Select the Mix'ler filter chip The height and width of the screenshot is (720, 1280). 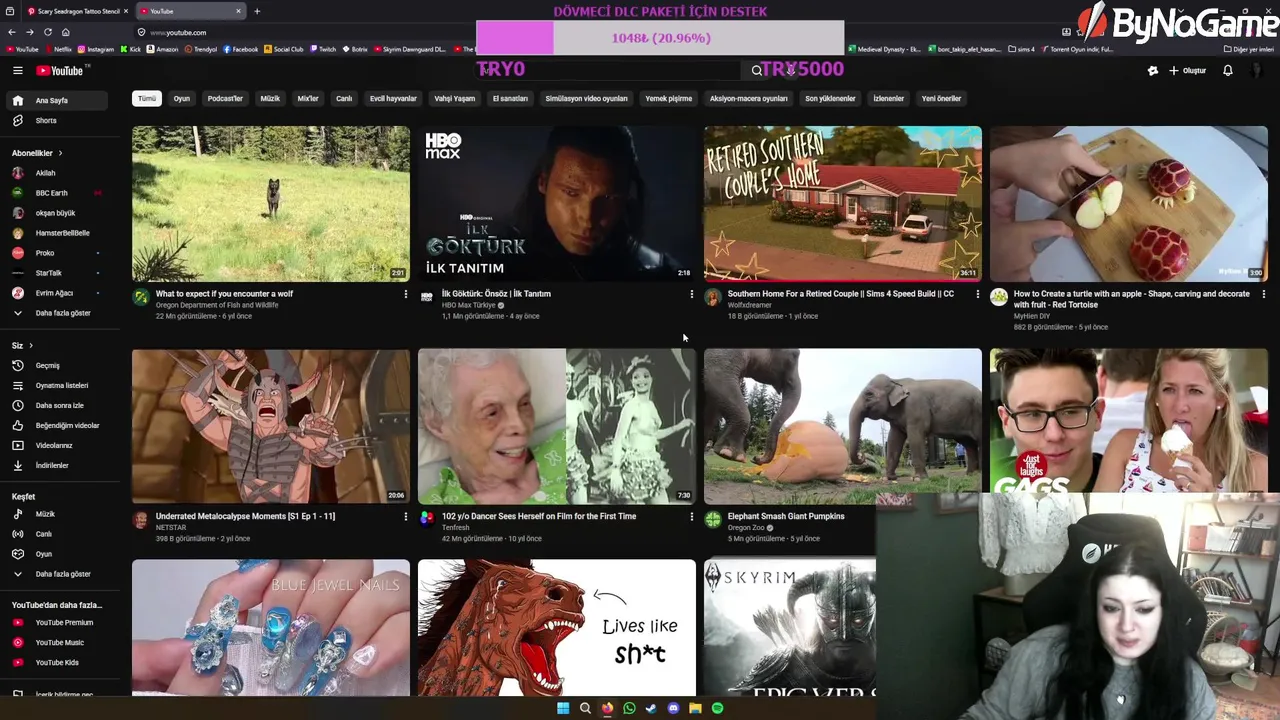pos(308,98)
